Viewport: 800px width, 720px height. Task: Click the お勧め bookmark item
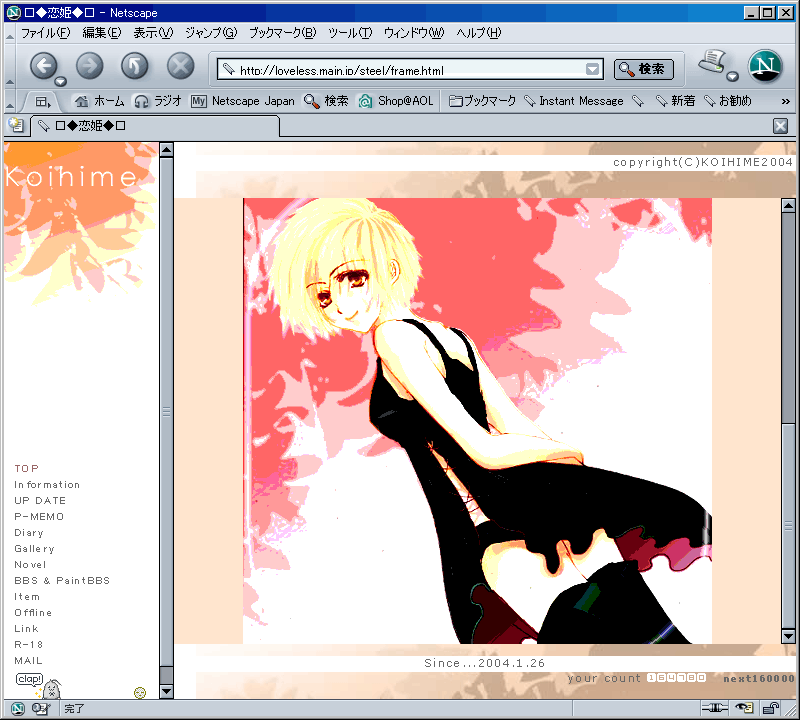click(728, 101)
